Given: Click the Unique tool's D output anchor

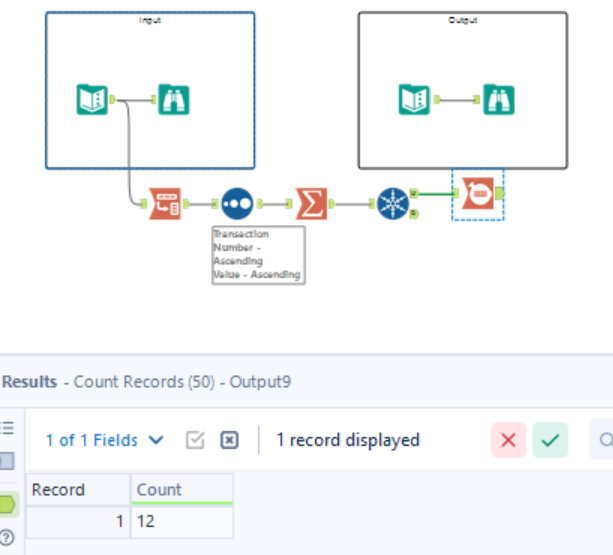Looking at the screenshot, I should click(x=414, y=213).
